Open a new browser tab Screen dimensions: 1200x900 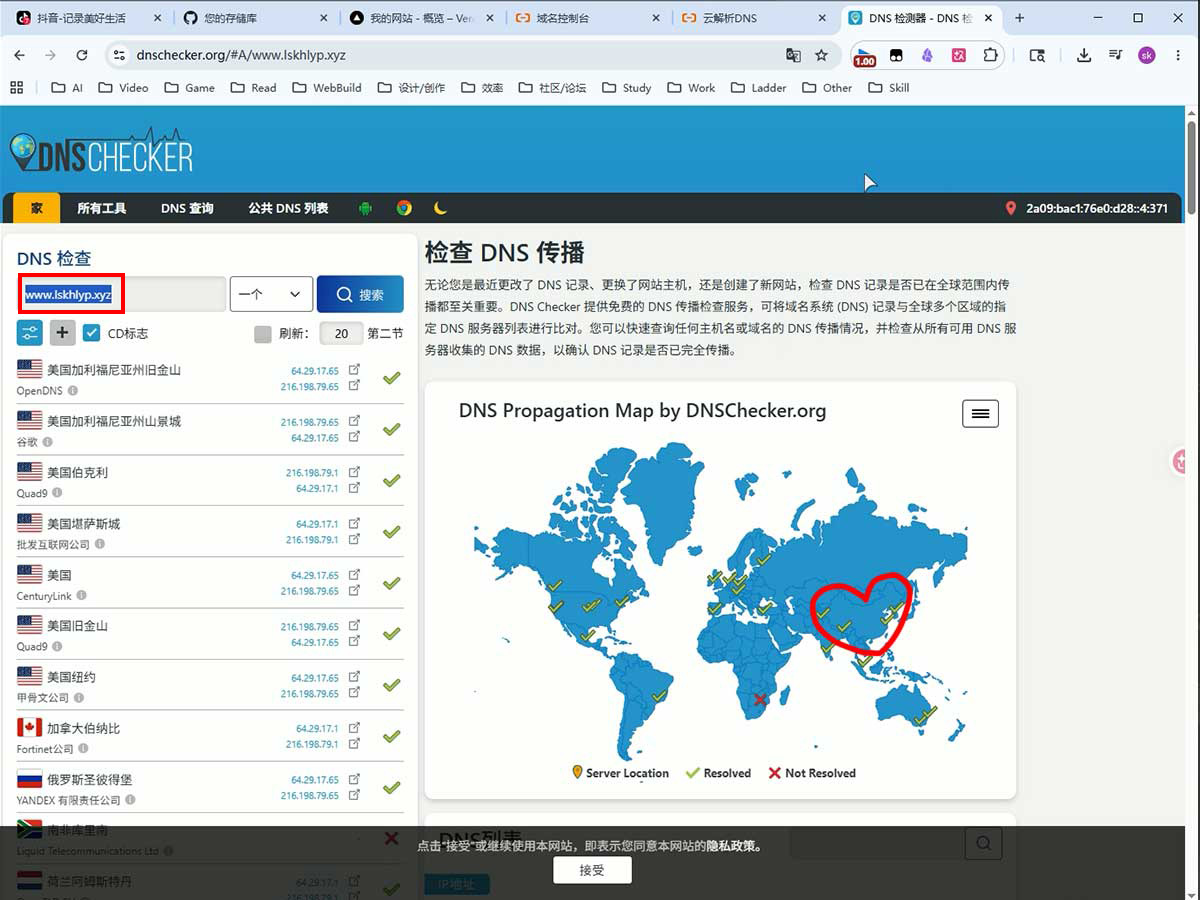click(1020, 18)
